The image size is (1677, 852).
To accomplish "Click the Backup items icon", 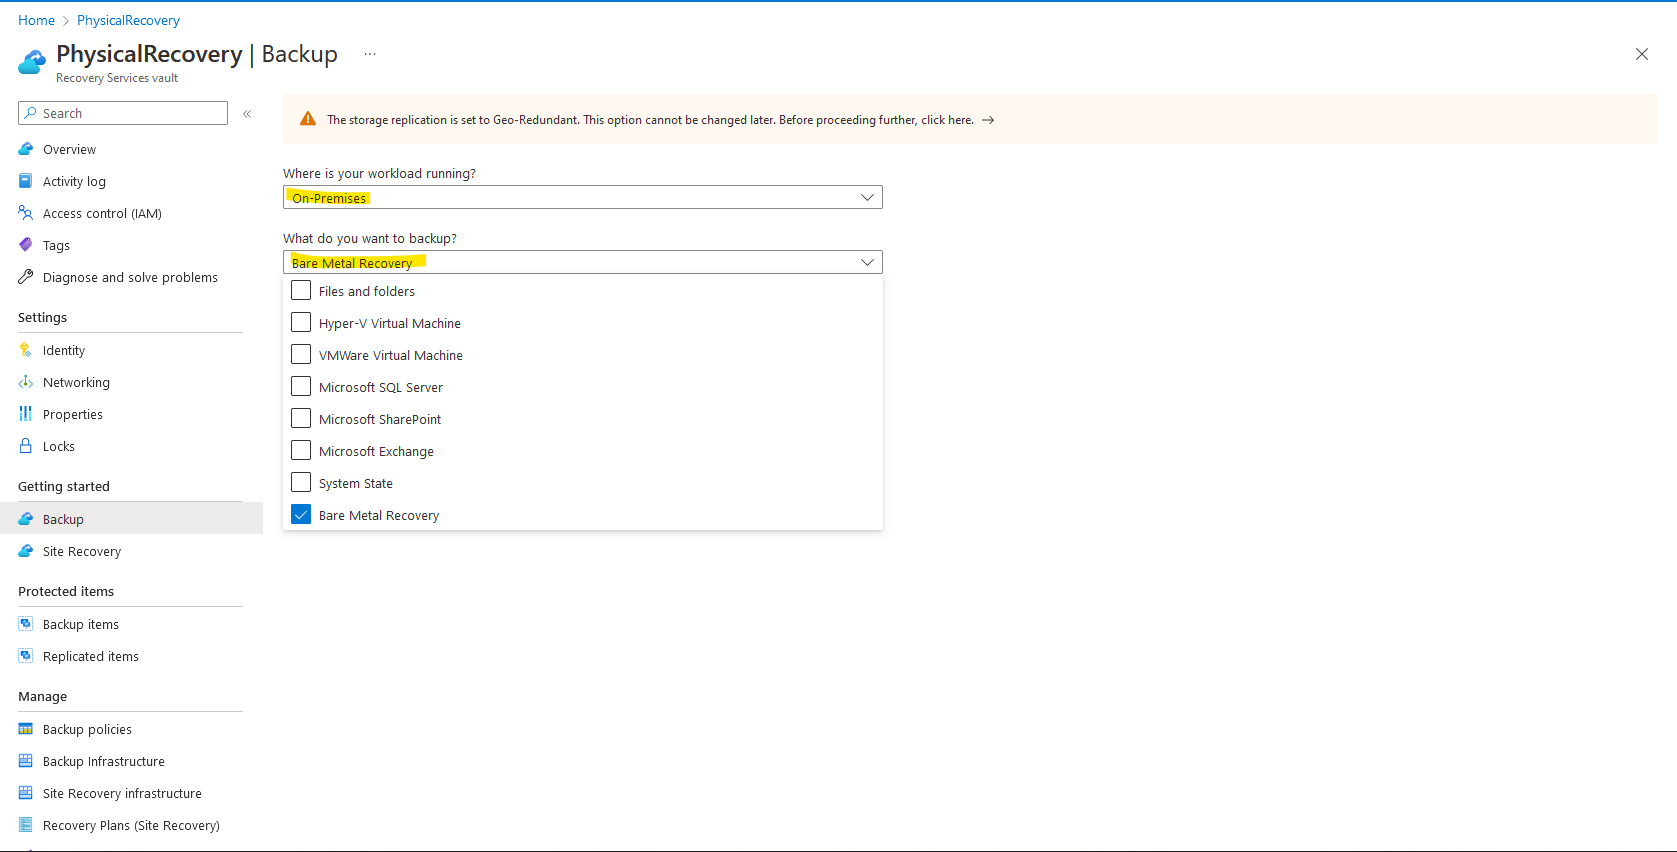I will tap(26, 624).
